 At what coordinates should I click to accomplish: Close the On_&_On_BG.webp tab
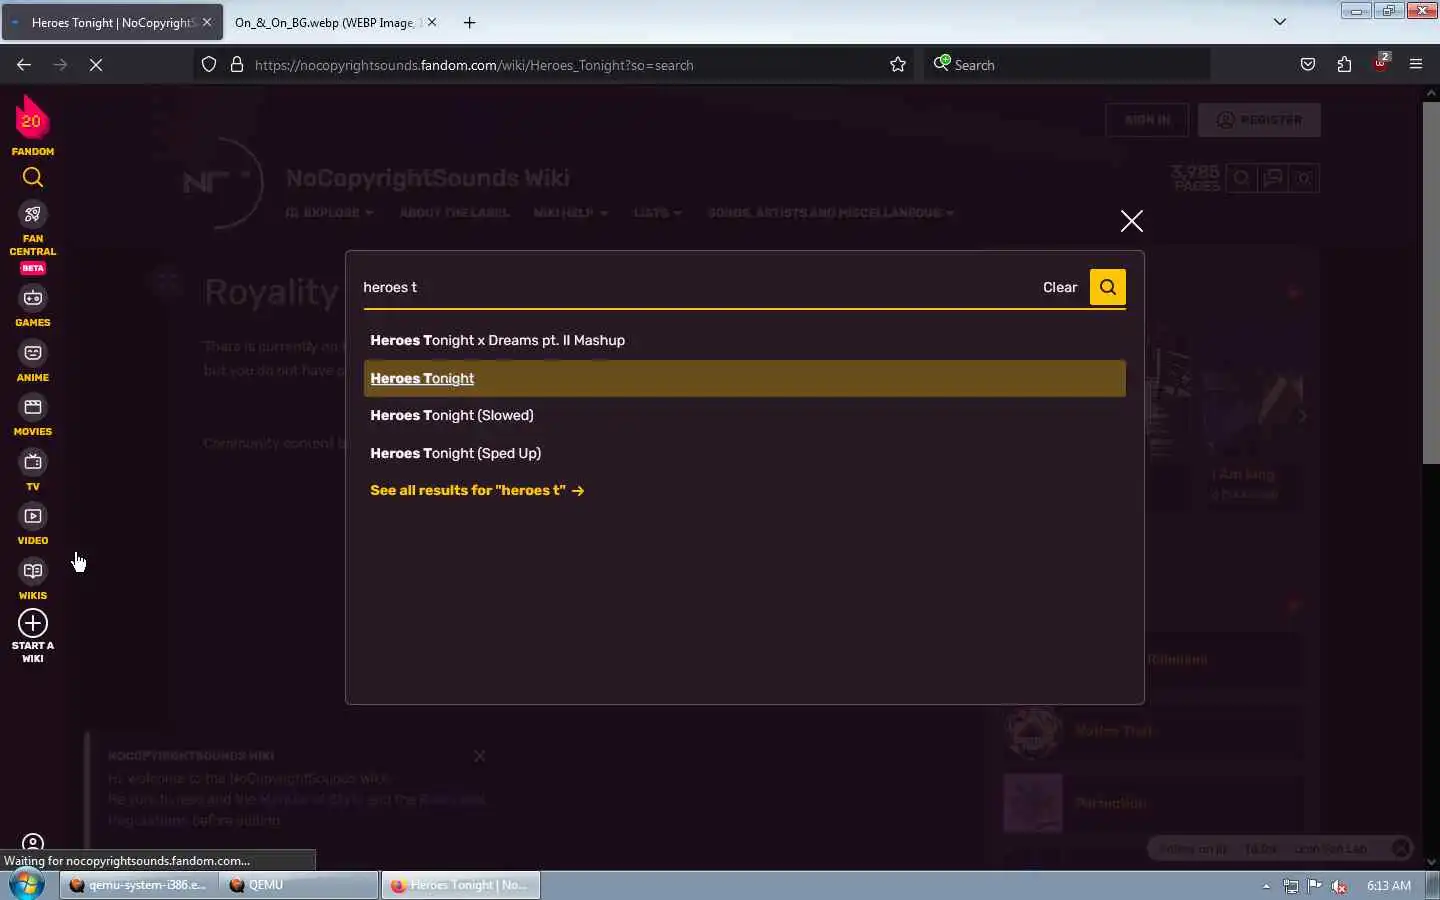(432, 22)
